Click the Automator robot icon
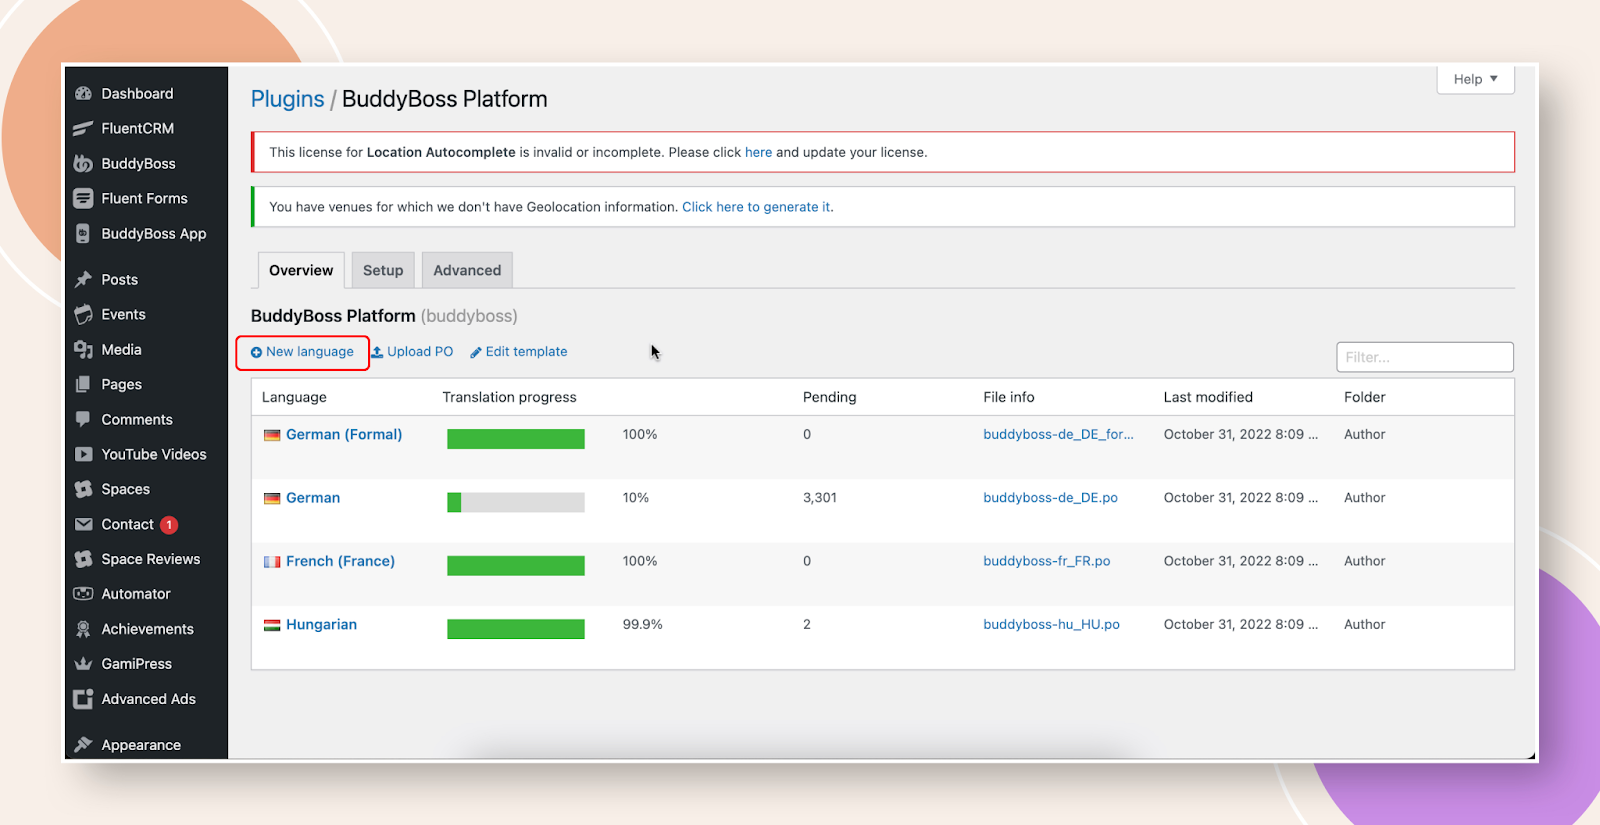1600x825 pixels. click(84, 594)
